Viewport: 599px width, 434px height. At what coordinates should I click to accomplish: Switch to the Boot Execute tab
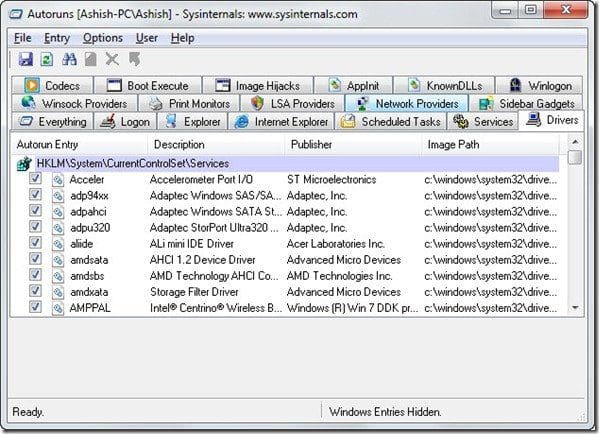tap(148, 85)
